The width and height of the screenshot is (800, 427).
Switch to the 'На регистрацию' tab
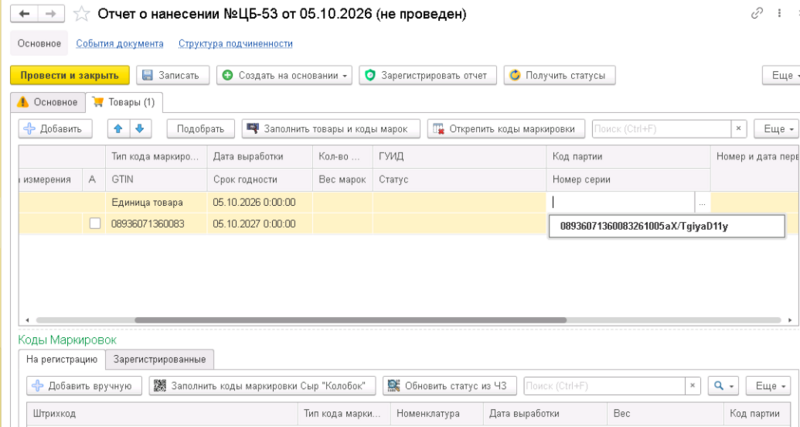coord(62,359)
